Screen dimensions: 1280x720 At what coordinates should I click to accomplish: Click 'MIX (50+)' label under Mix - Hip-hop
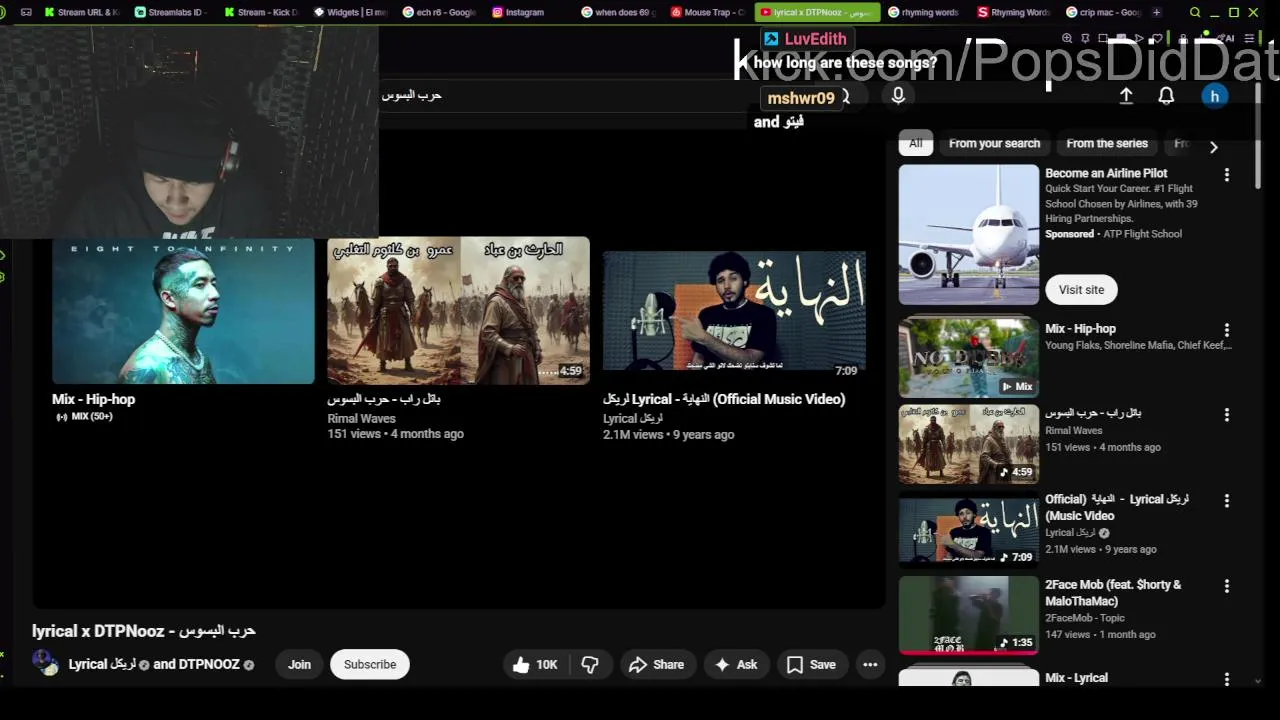(x=84, y=416)
